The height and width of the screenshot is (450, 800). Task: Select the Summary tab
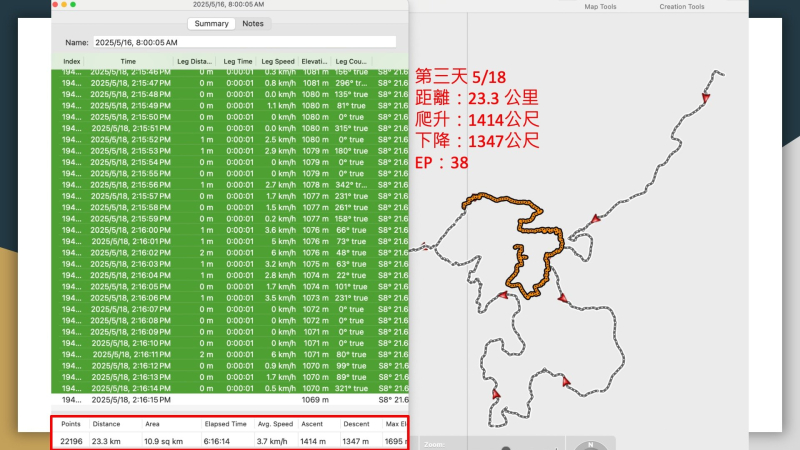(211, 23)
